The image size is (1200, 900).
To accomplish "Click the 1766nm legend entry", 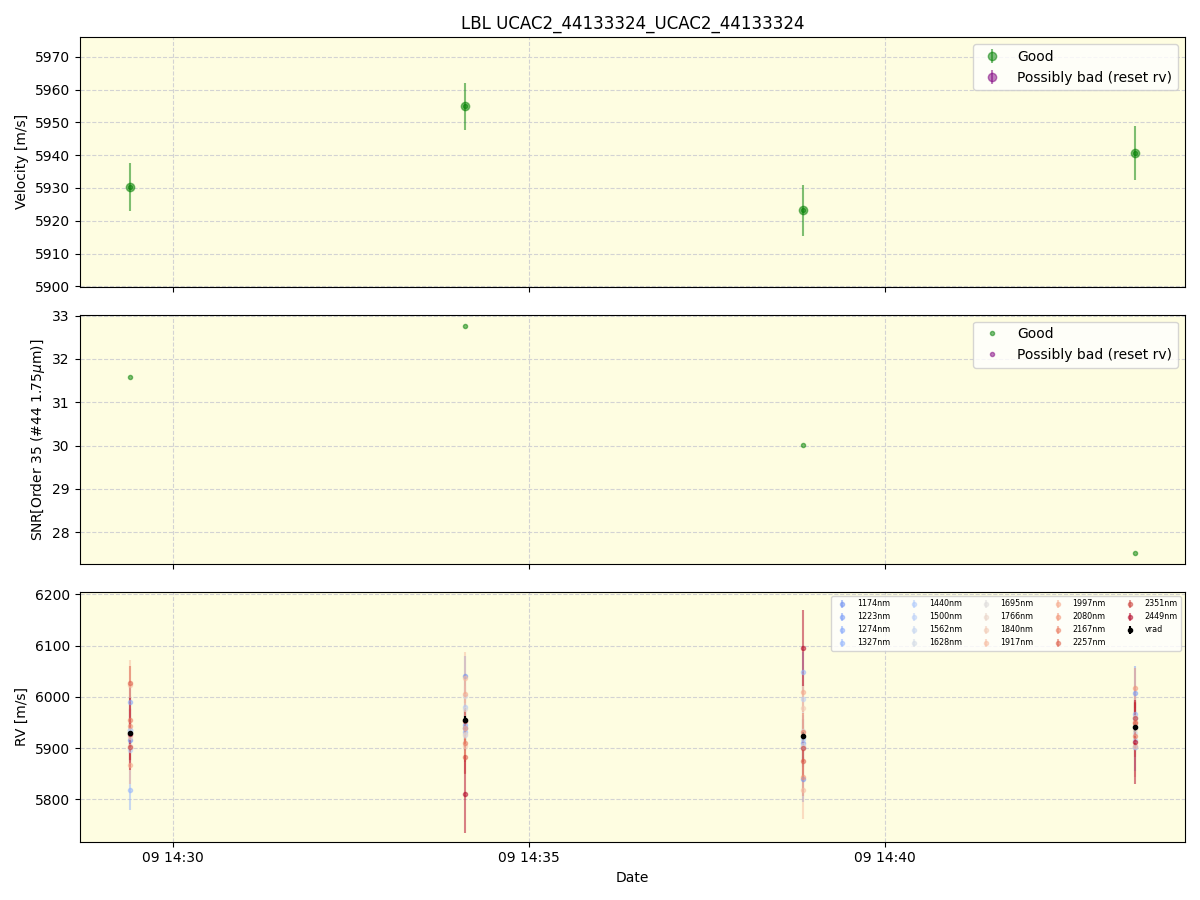I will pos(1017,617).
